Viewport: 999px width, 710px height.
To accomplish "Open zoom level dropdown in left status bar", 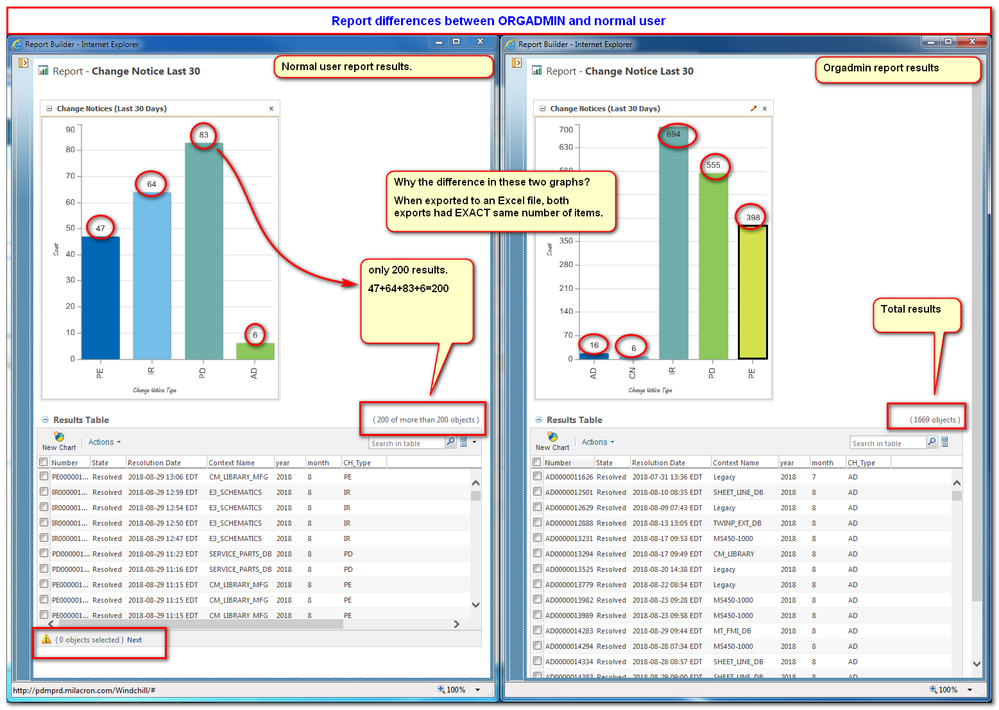I will click(477, 690).
